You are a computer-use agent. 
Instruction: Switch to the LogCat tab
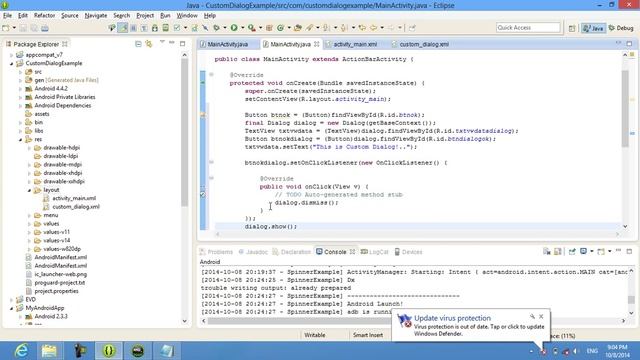click(374, 252)
